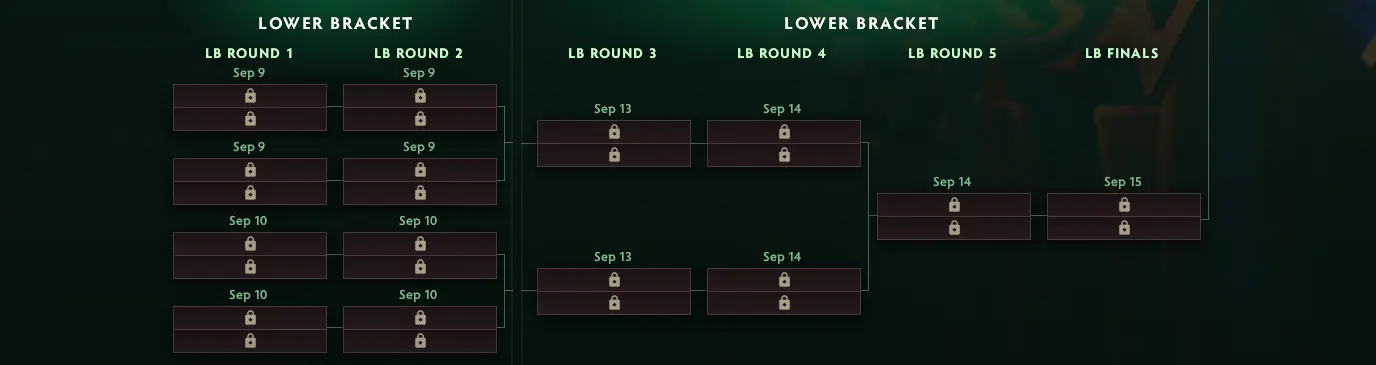Select the LB FINALS column heading
Viewport: 1376px width, 365px height.
[x=1122, y=53]
